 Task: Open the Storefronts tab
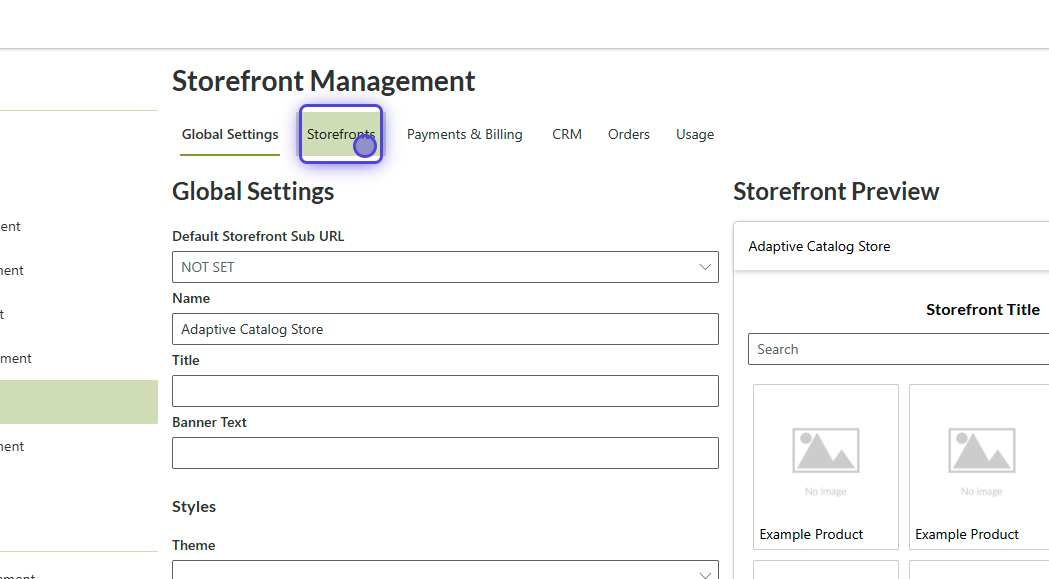pos(341,134)
